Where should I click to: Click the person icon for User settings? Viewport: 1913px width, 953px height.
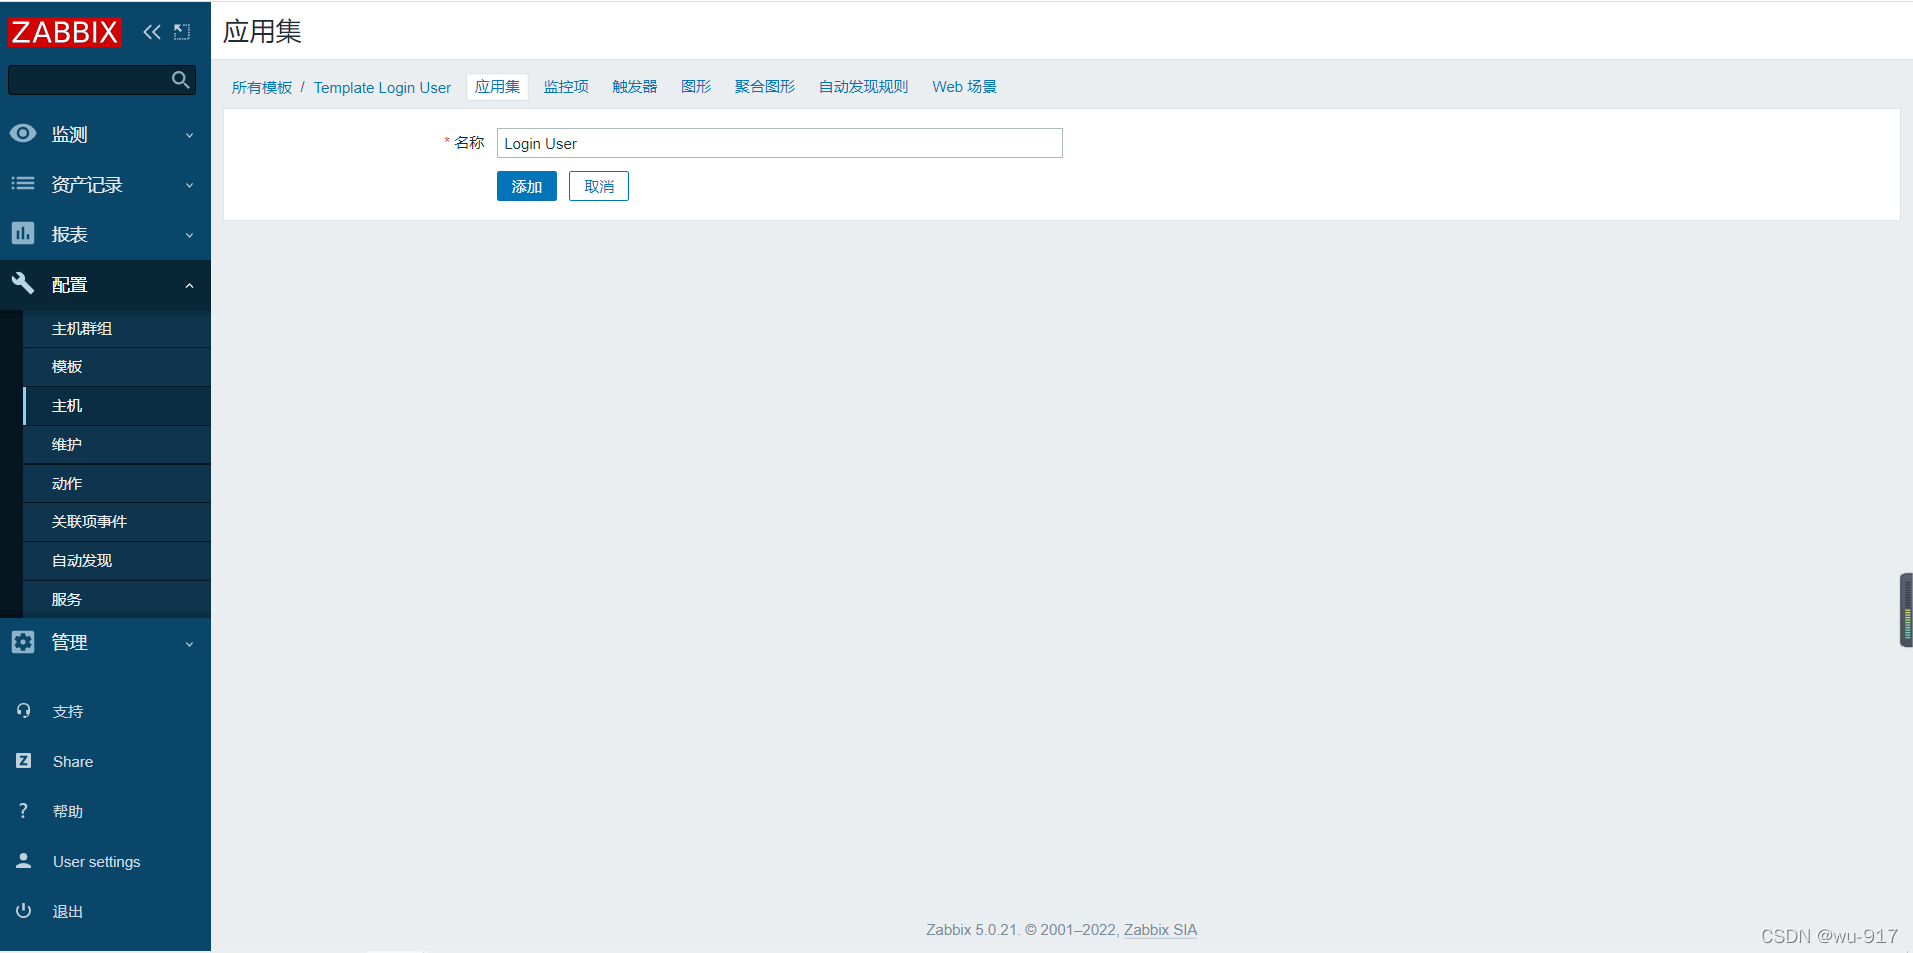tap(24, 861)
